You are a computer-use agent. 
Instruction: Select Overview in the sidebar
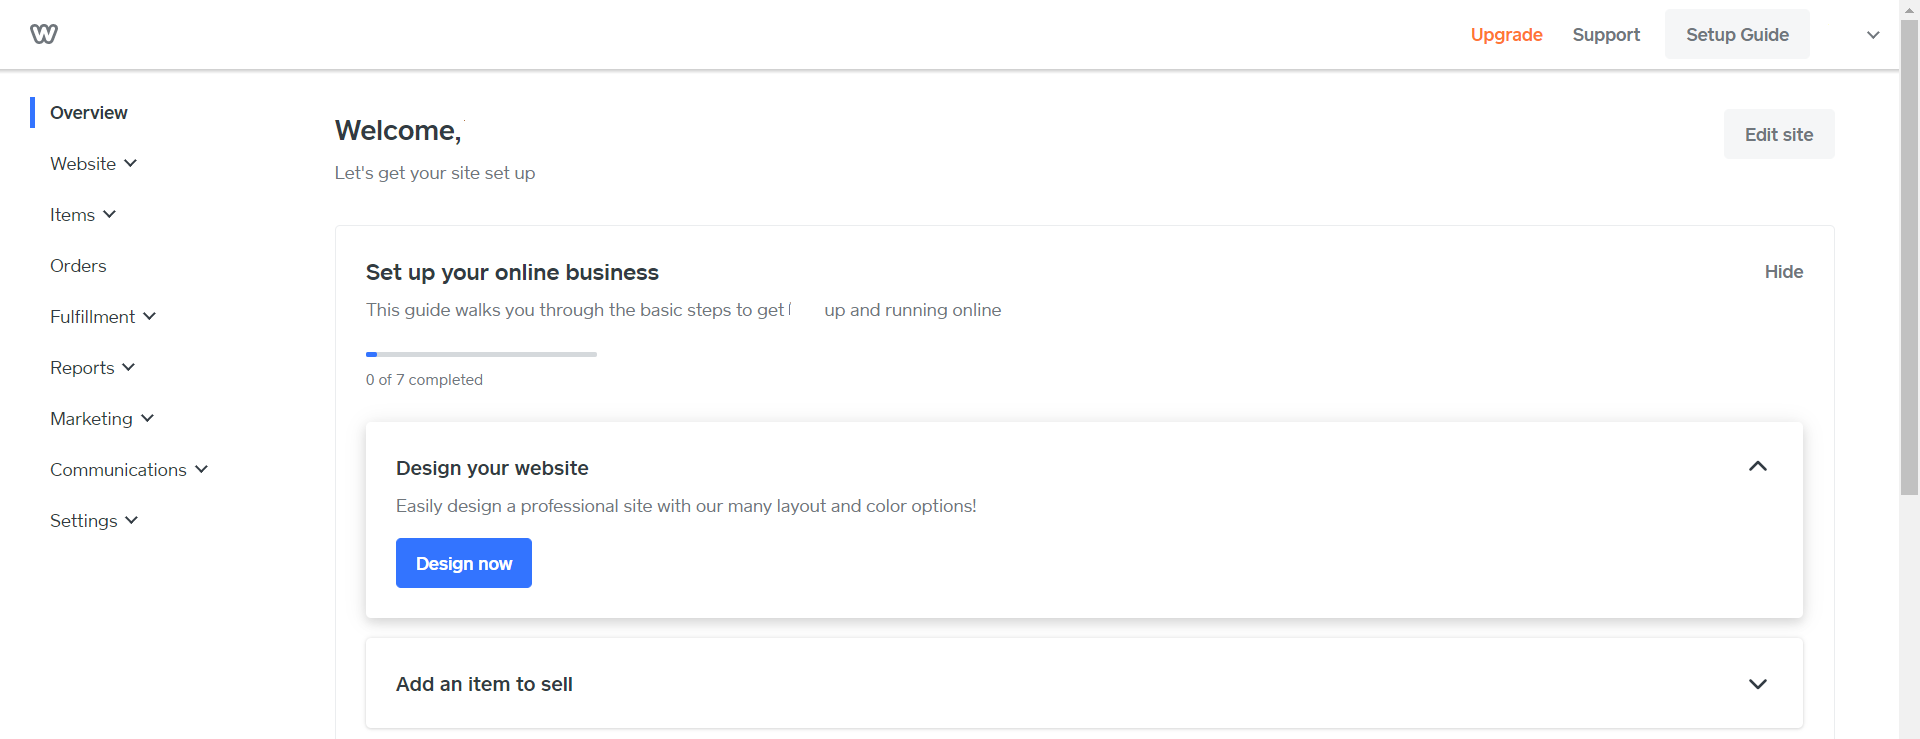[x=89, y=113]
